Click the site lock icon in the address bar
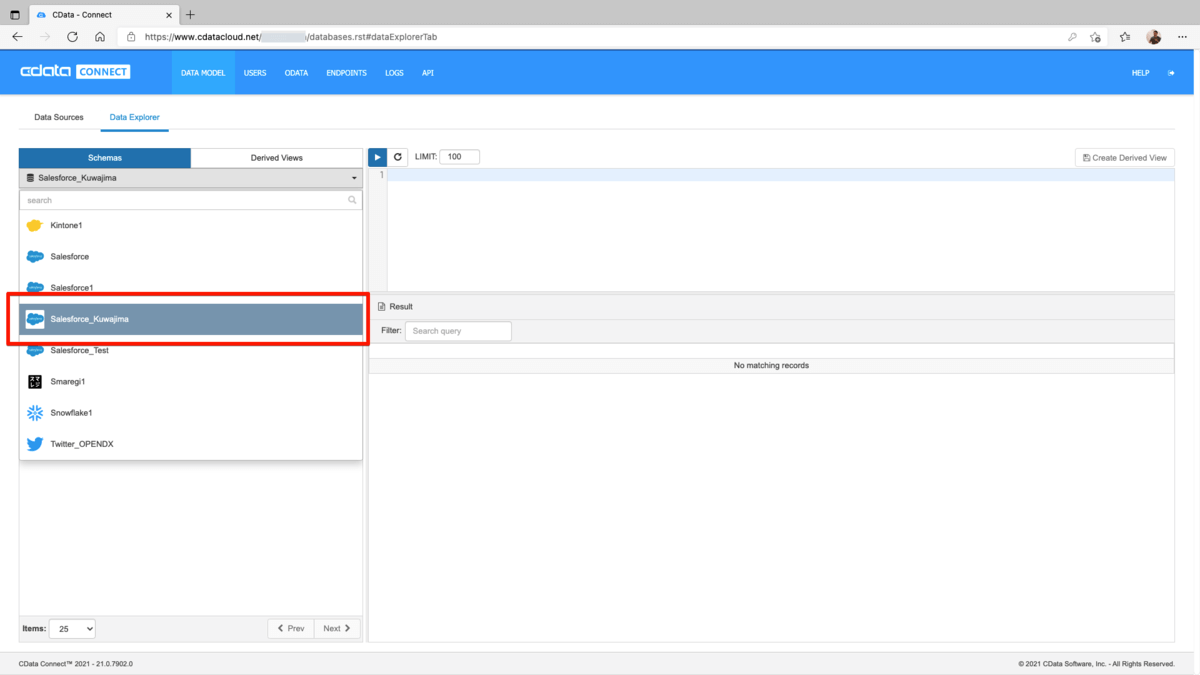Screen dimensions: 1200x675 [131, 37]
